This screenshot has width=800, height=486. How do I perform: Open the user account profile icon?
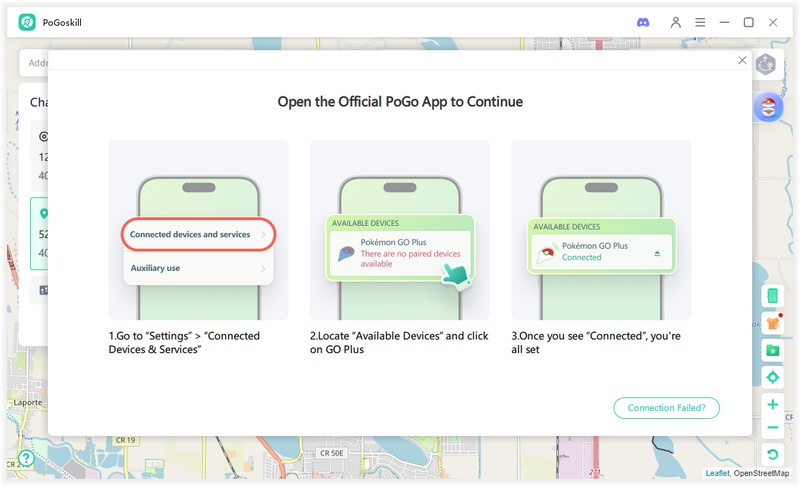[676, 22]
